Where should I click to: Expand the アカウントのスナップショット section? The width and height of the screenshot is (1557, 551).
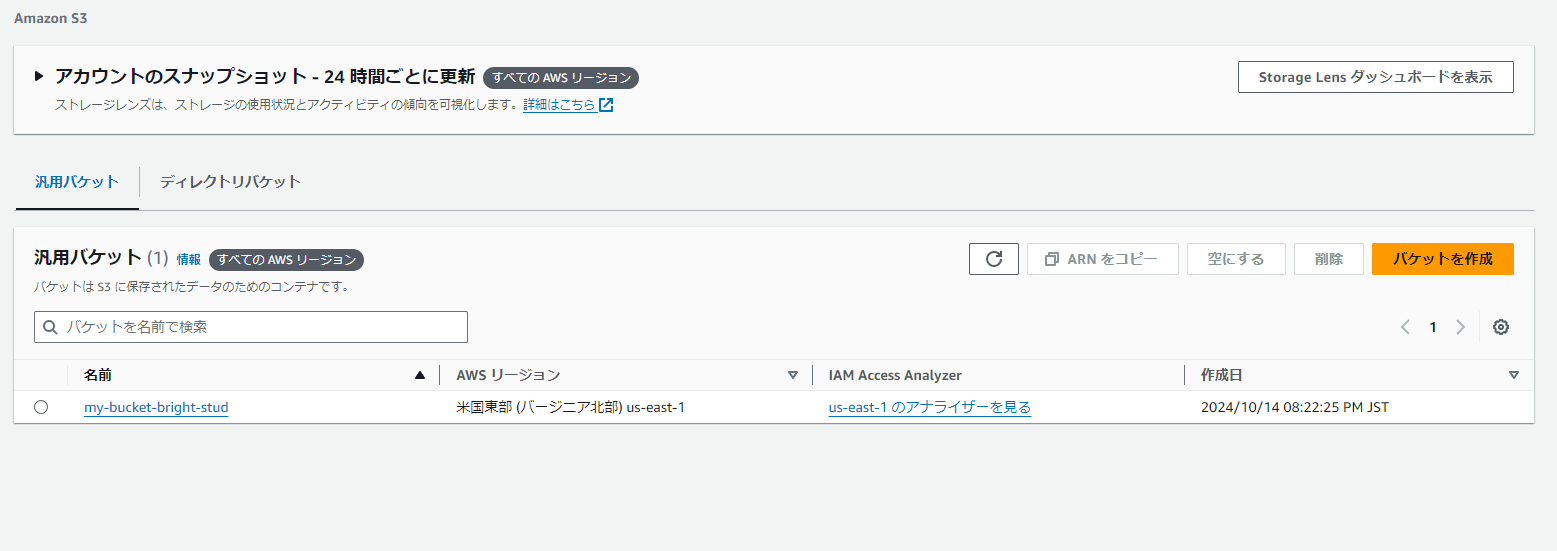39,76
